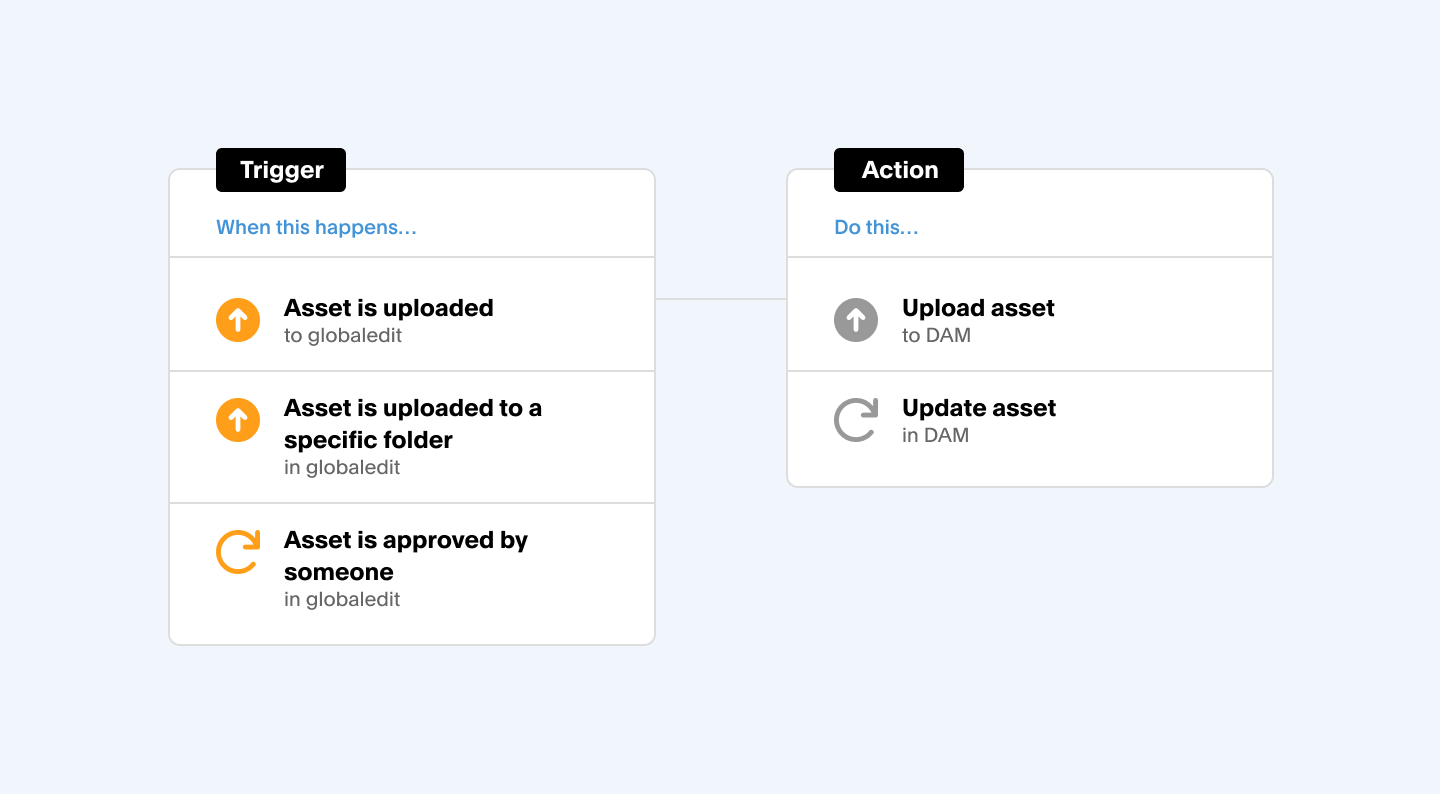This screenshot has width=1440, height=794.
Task: Click 'to DAM' subtitle under Upload asset
Action: point(936,336)
